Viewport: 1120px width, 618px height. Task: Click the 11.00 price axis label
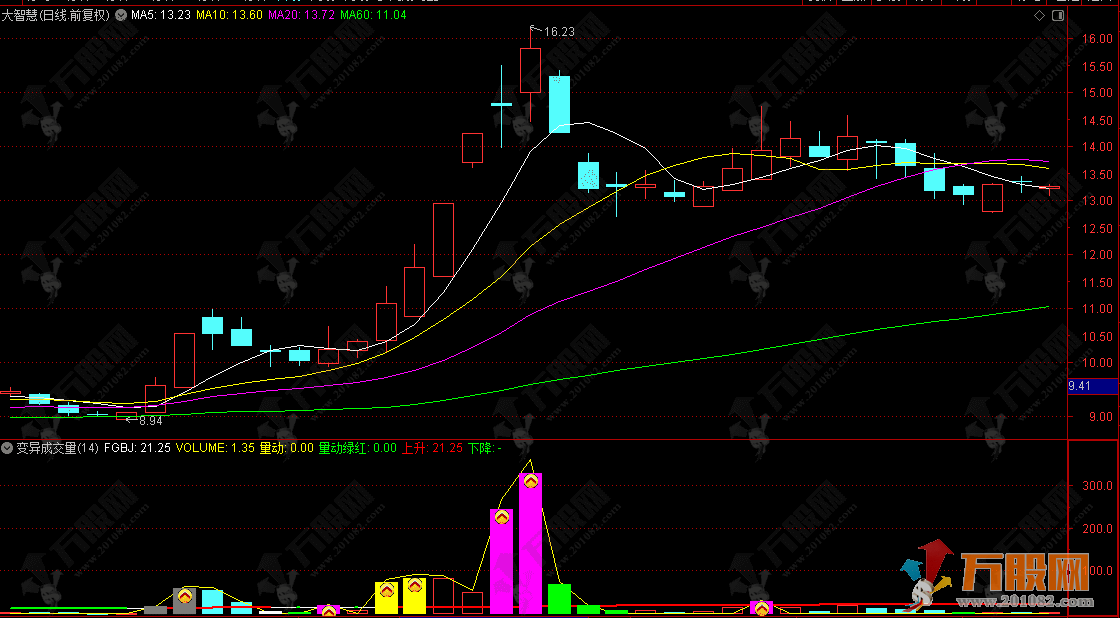coord(1097,309)
